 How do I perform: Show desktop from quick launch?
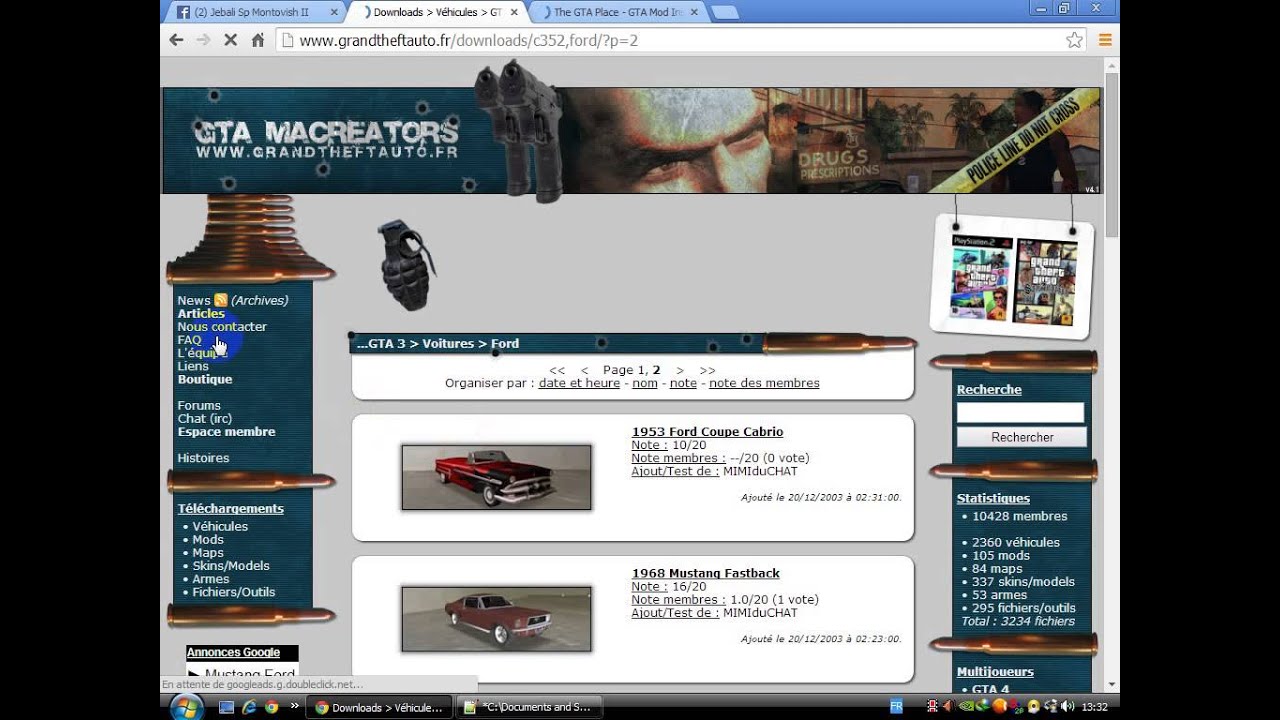(x=227, y=707)
